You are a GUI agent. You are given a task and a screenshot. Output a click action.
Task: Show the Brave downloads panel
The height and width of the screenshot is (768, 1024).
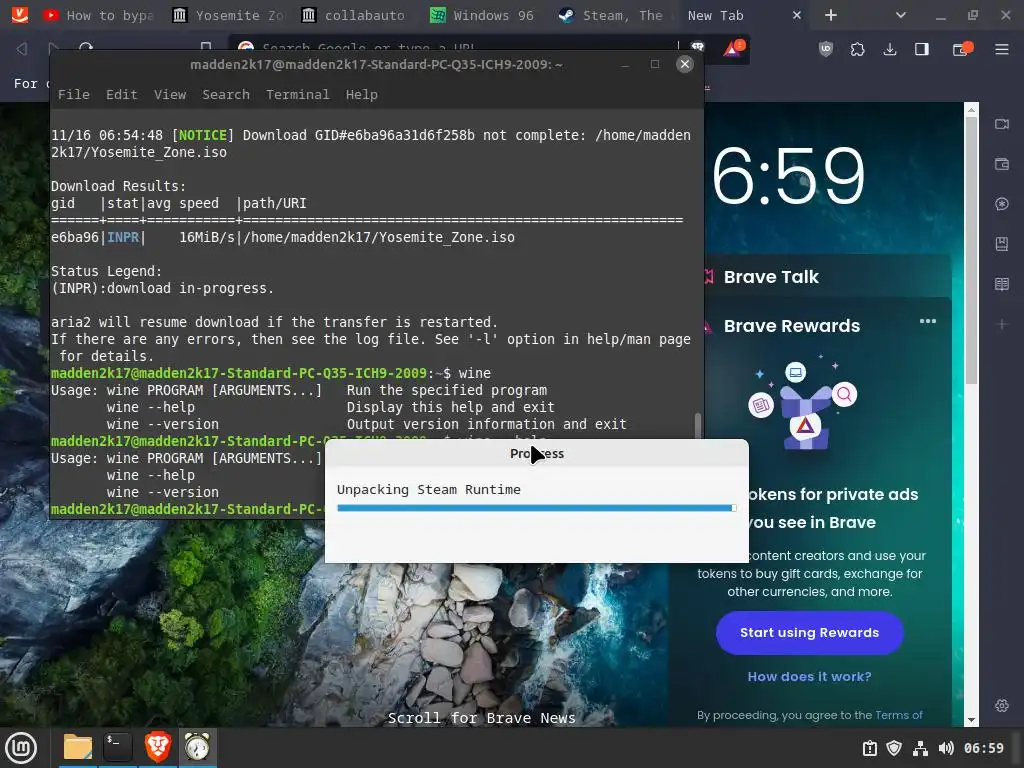click(x=889, y=49)
